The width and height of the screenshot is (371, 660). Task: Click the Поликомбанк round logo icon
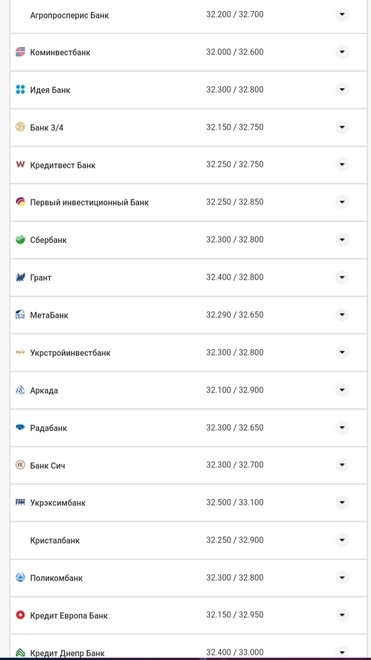20,578
